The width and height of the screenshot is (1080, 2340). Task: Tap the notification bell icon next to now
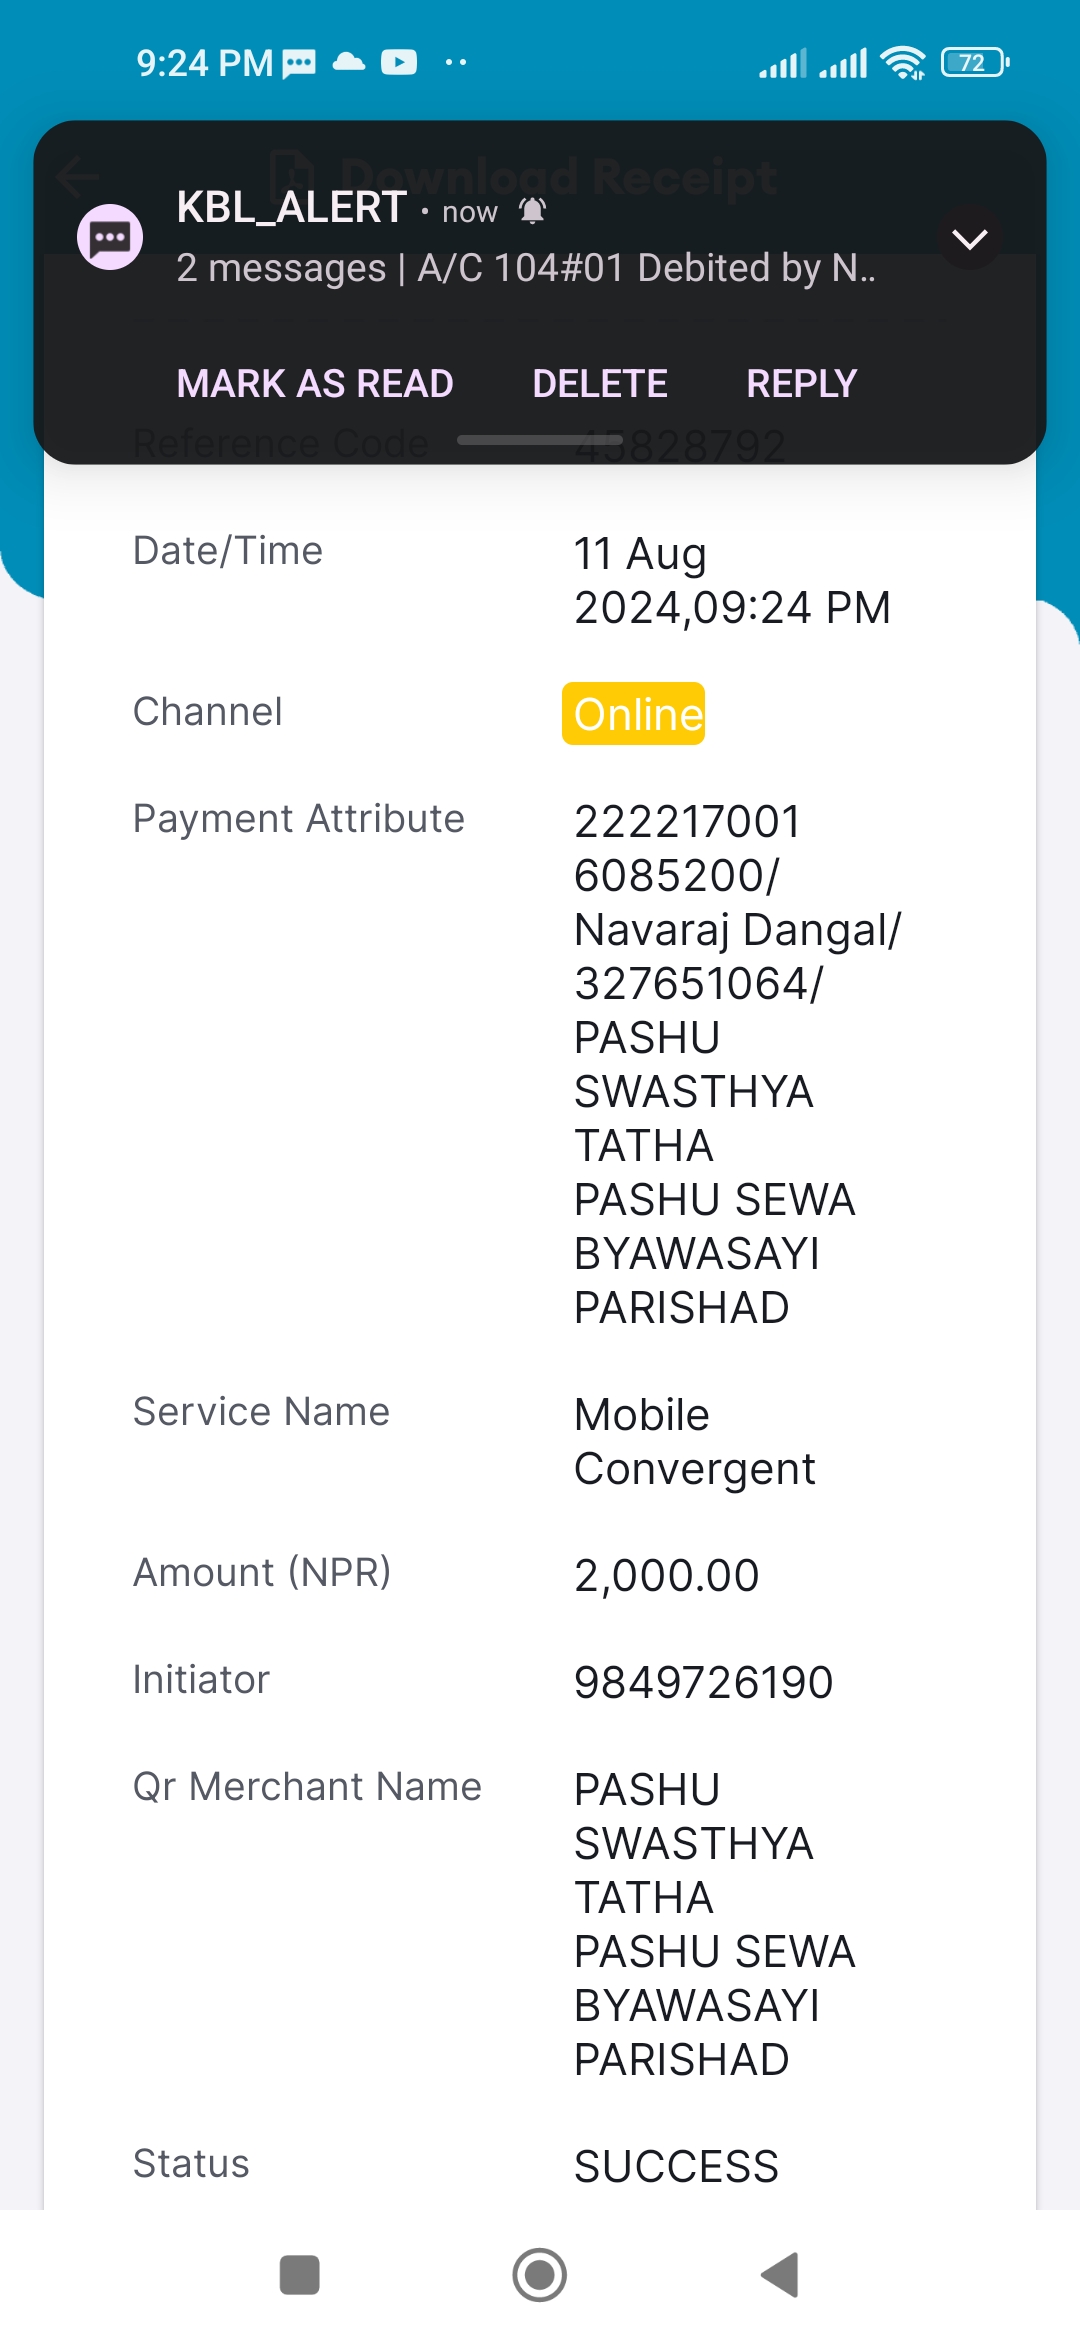[533, 211]
